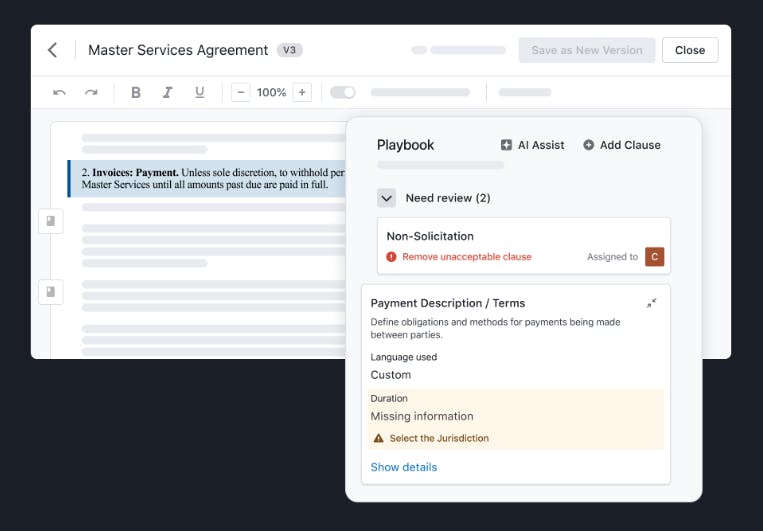Click the Close button
Screen dimensions: 763x531
coord(690,50)
